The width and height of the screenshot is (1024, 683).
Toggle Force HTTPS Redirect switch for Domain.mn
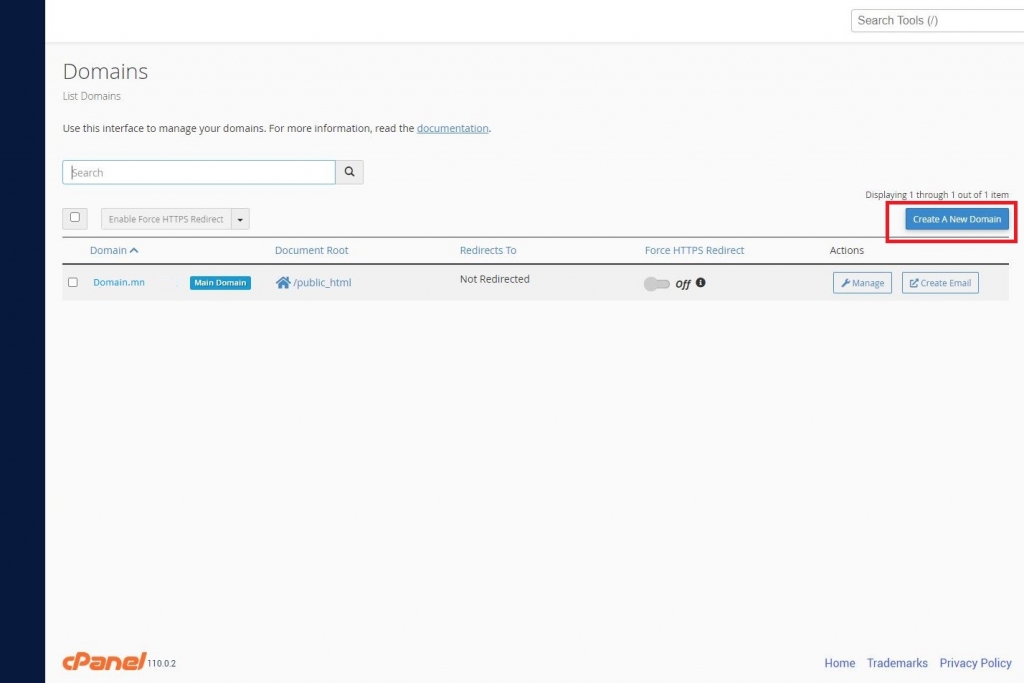pyautogui.click(x=656, y=283)
